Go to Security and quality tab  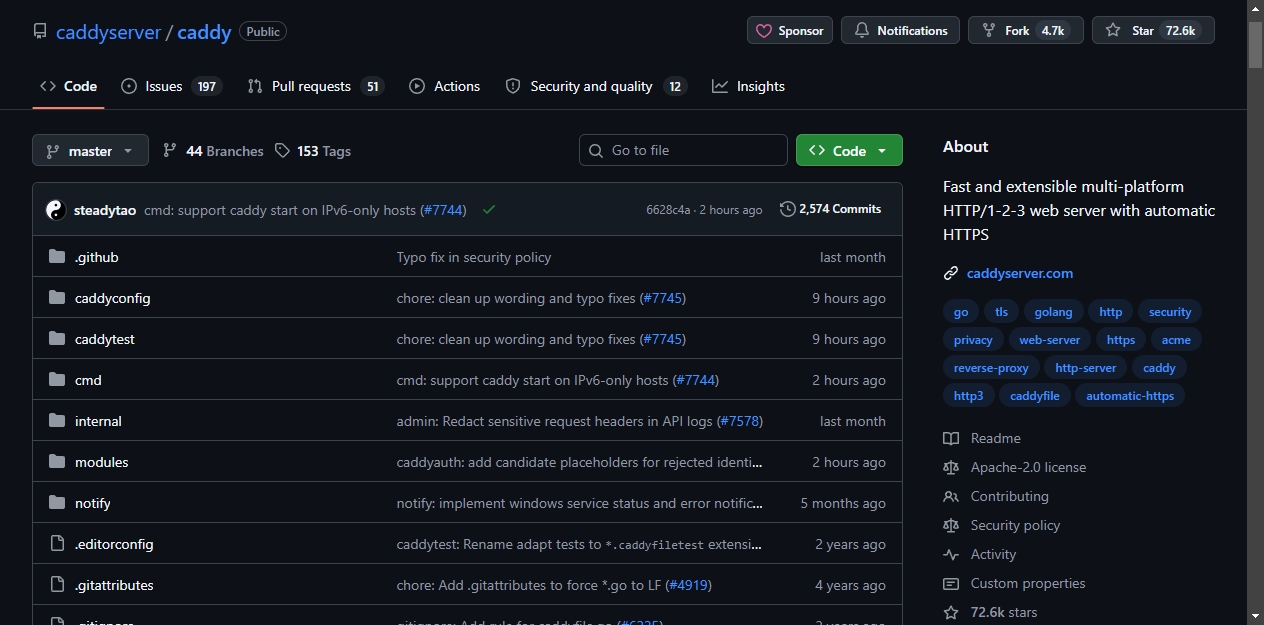tap(596, 86)
